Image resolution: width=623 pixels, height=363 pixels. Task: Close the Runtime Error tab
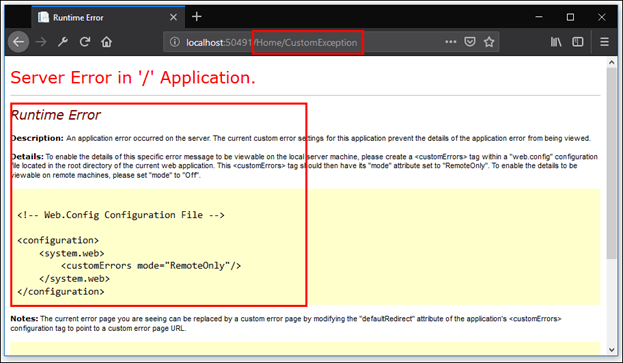(173, 17)
